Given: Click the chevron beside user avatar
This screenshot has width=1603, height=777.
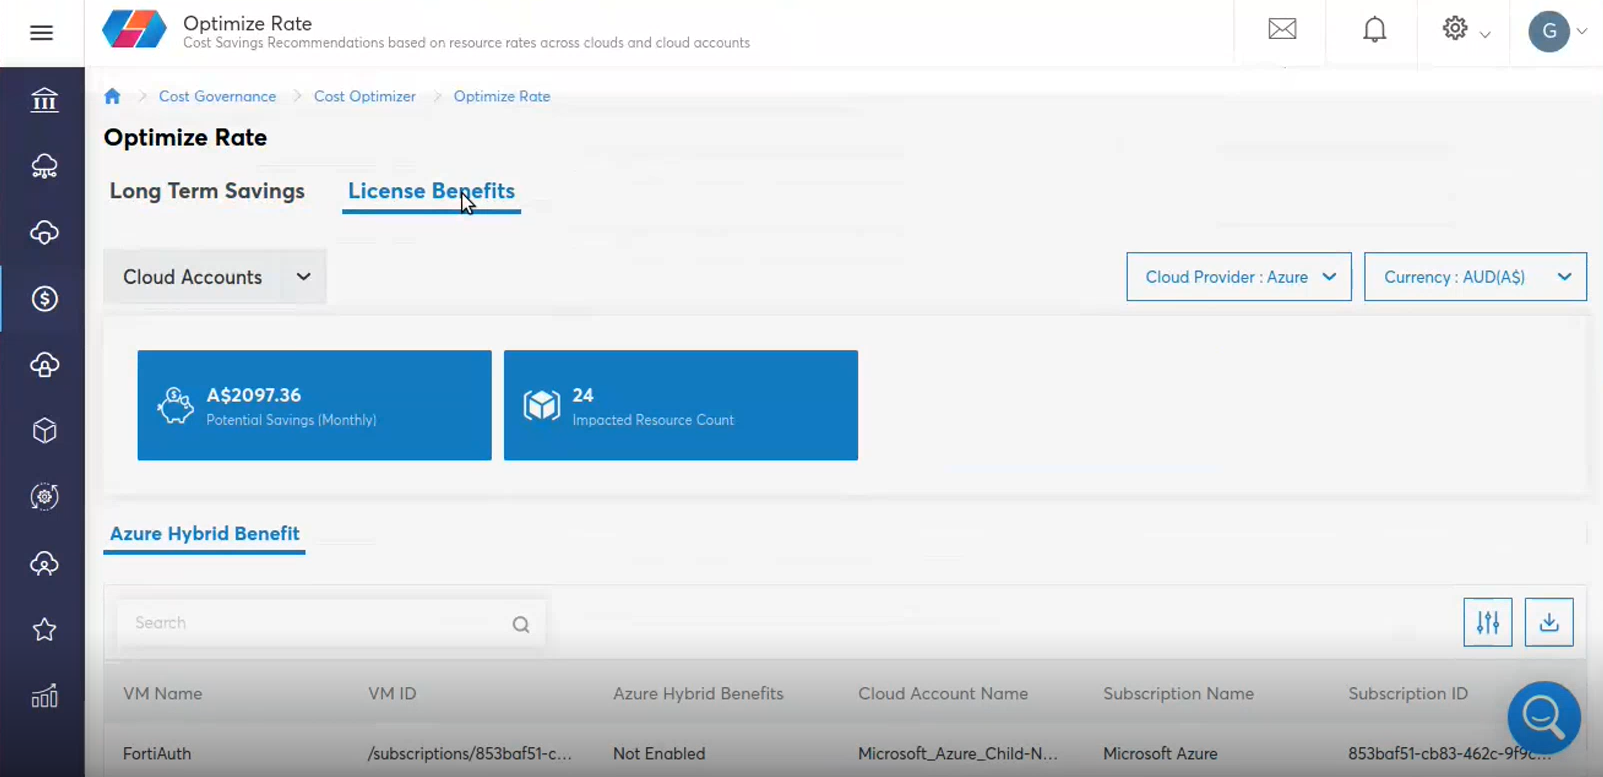Looking at the screenshot, I should 1582,31.
